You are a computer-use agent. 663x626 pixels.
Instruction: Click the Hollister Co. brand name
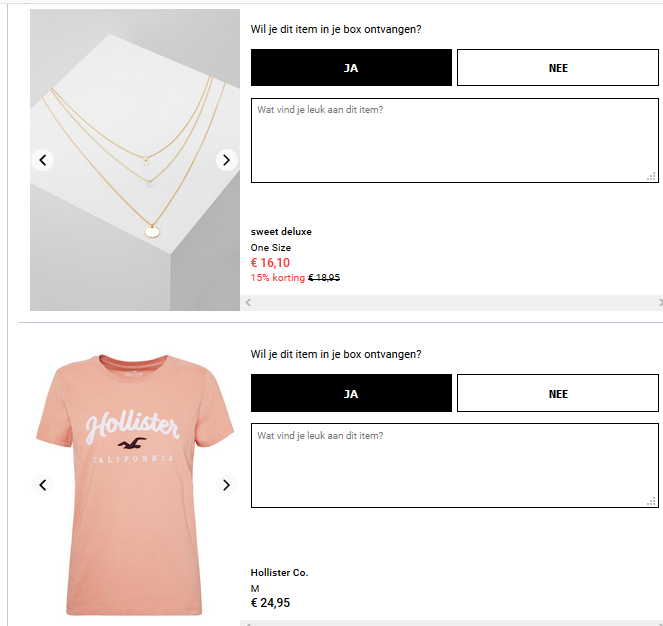[x=279, y=573]
